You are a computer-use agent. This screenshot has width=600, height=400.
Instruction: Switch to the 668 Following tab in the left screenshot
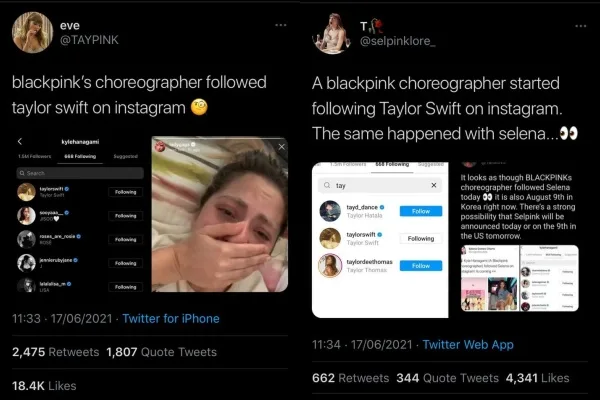pos(83,158)
